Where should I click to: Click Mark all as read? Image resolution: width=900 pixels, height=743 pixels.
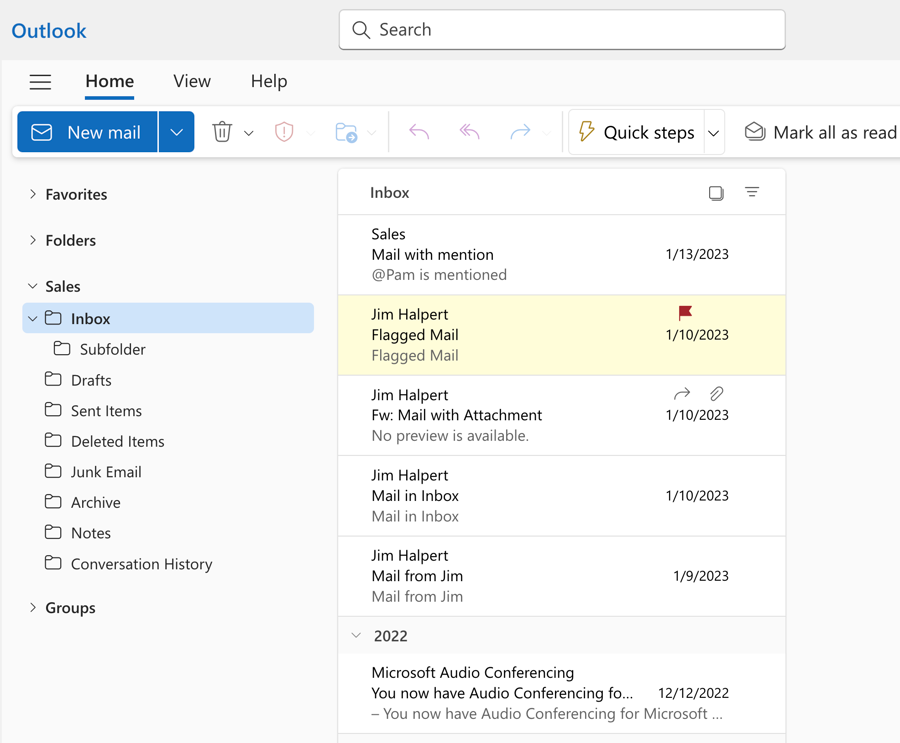tap(821, 132)
